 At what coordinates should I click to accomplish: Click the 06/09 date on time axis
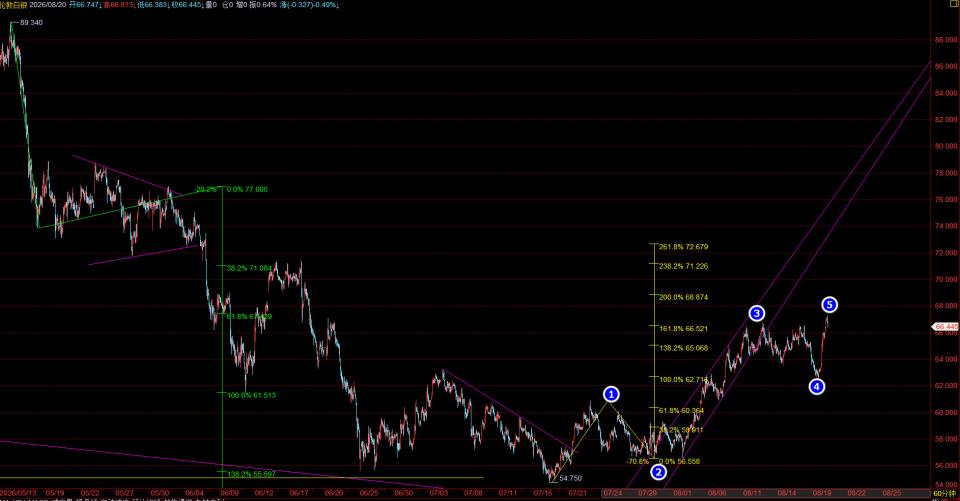(x=229, y=493)
